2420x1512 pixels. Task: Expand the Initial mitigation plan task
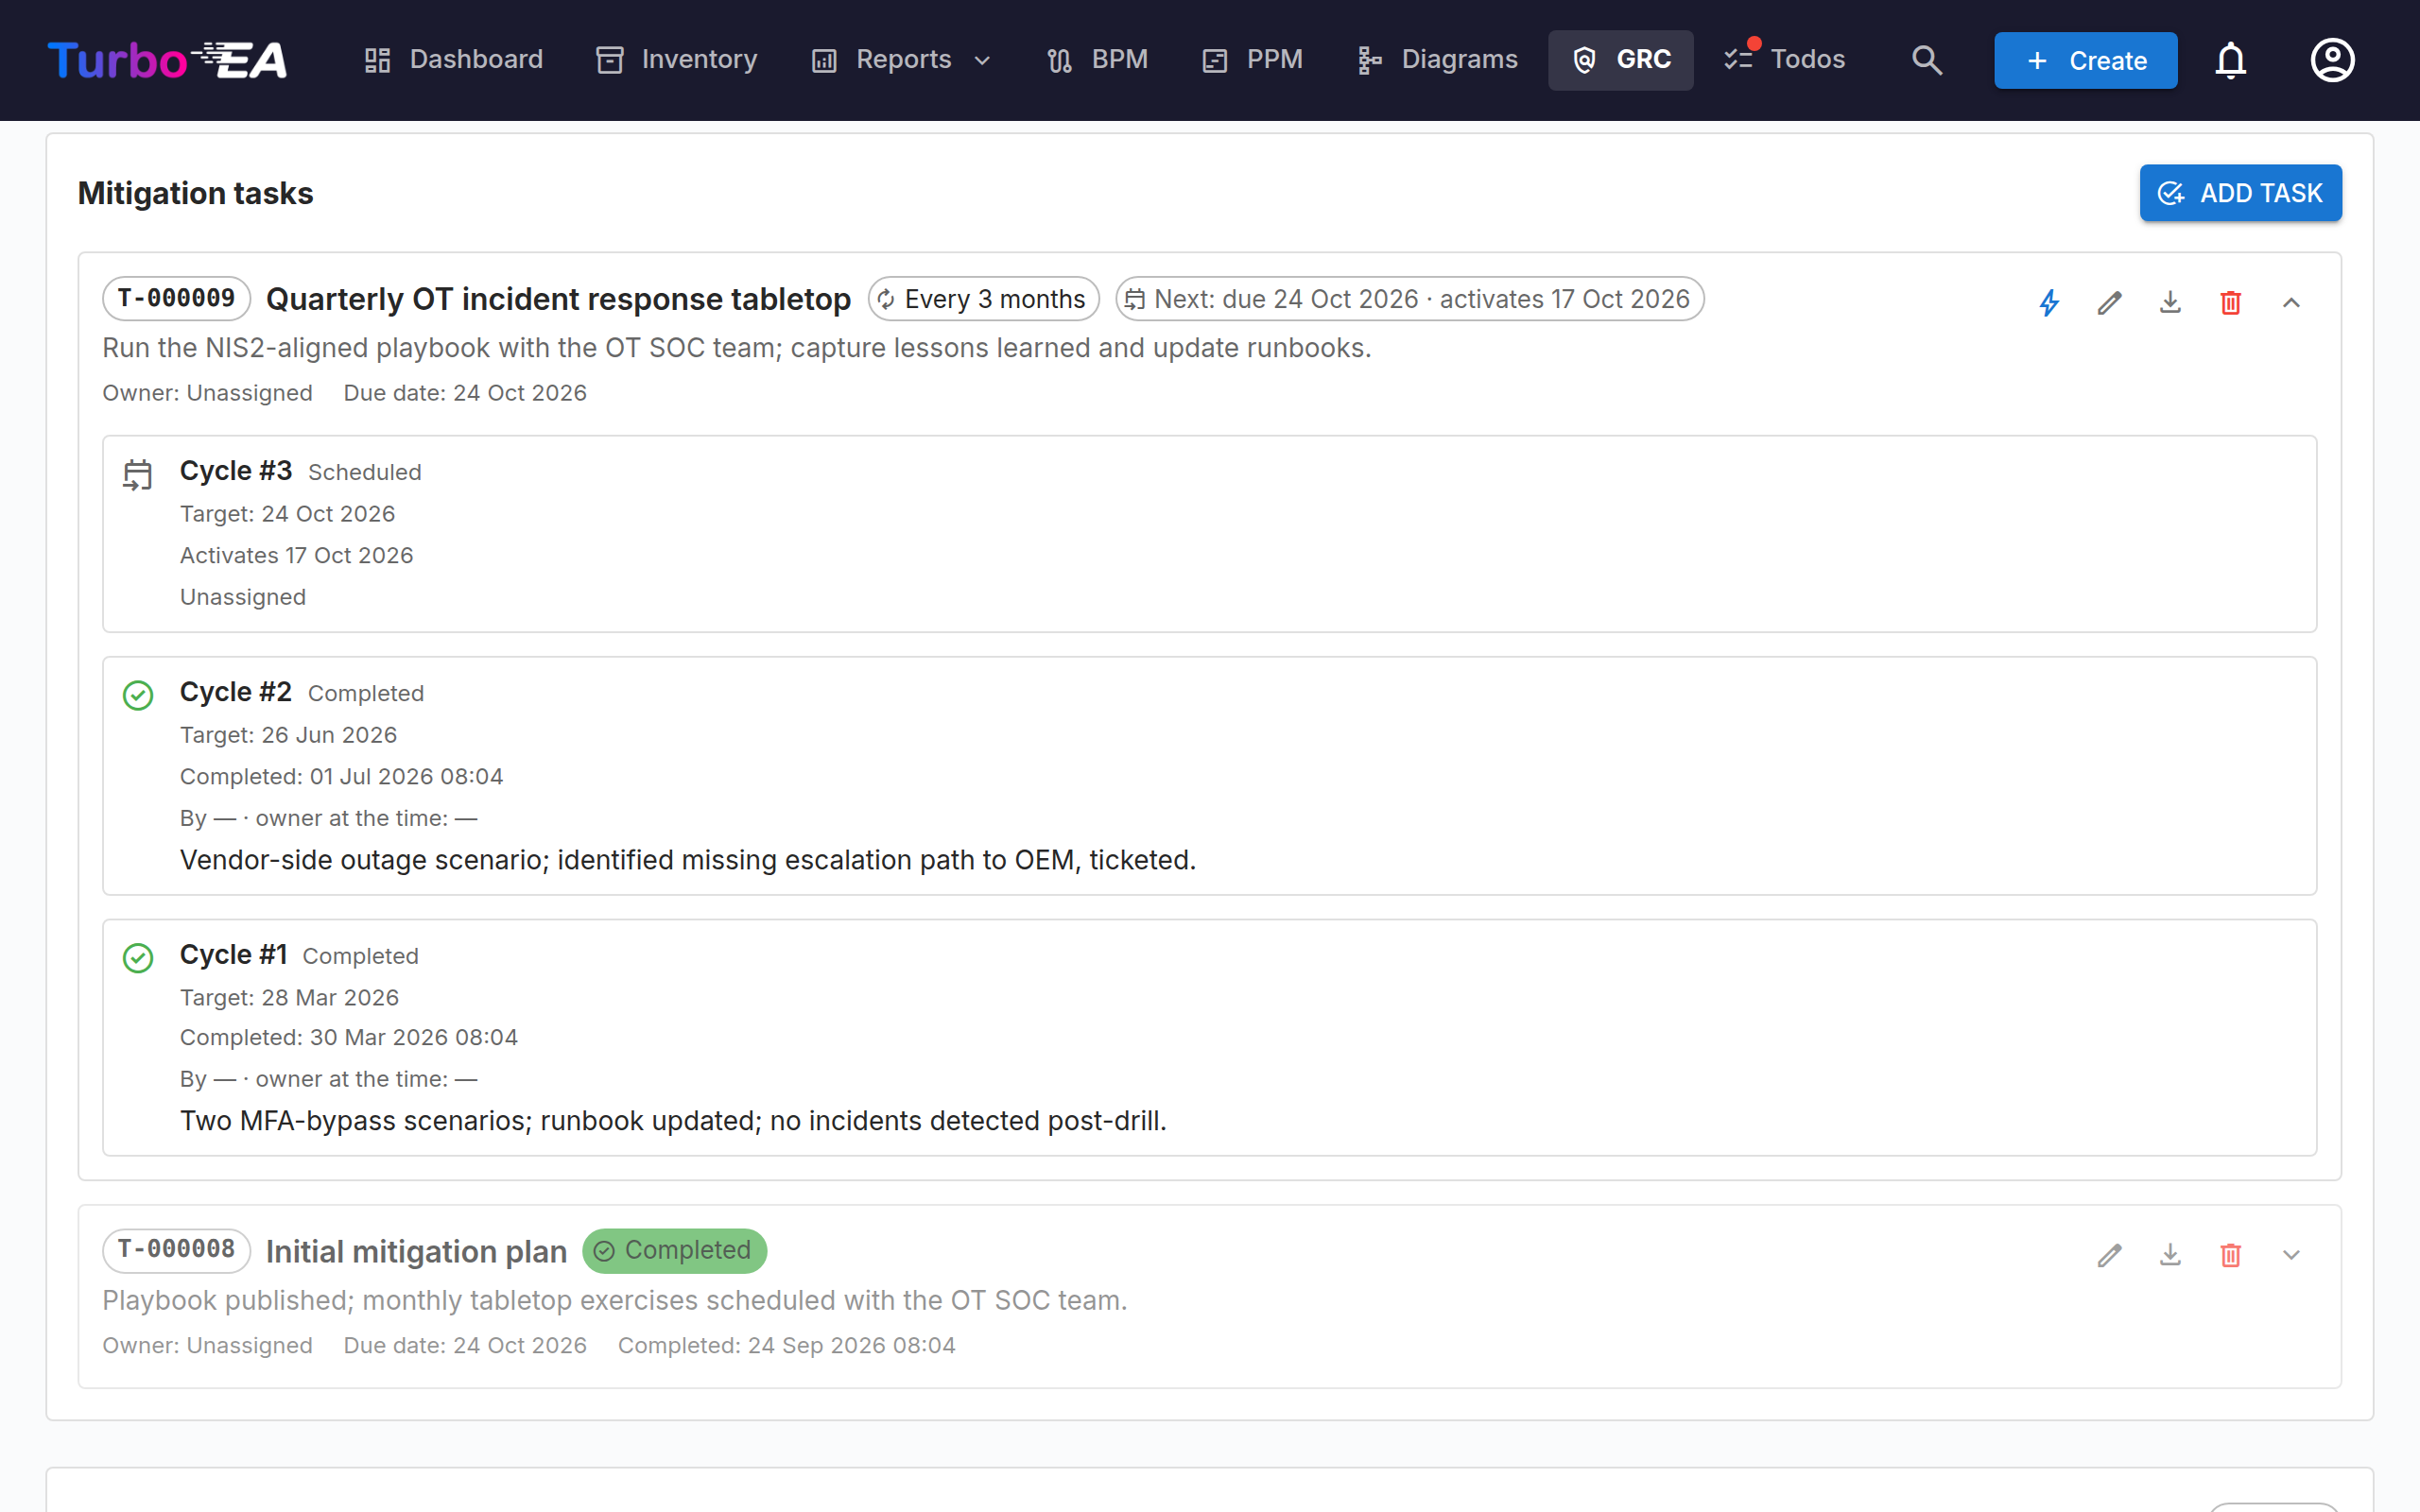pos(2291,1254)
